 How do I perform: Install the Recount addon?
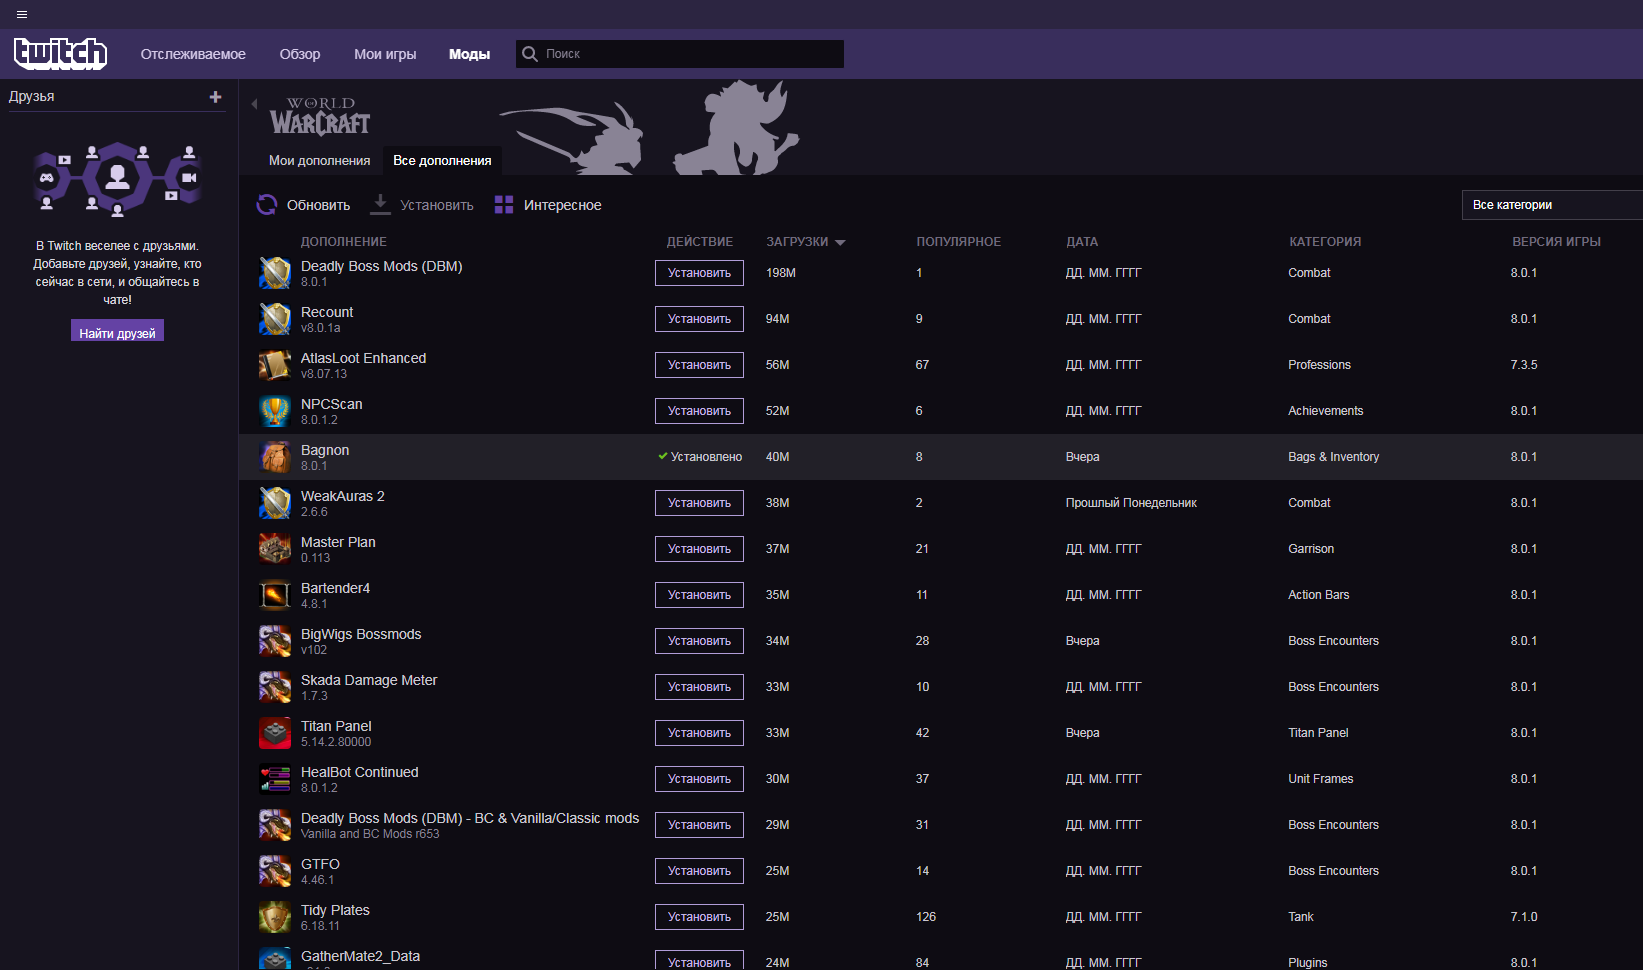[x=699, y=319]
